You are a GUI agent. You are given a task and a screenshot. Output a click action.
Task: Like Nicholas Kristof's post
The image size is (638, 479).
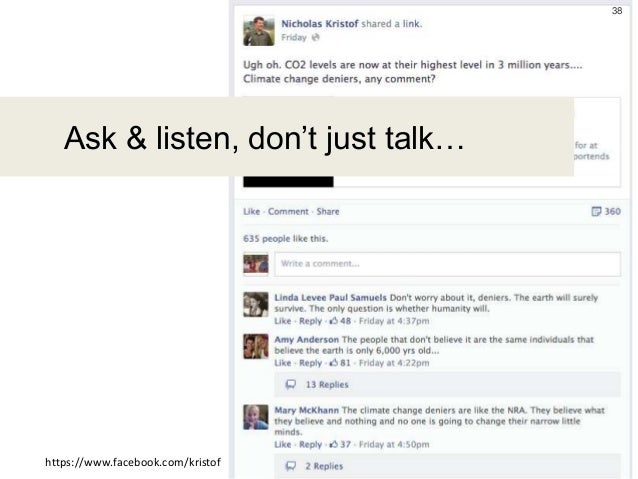click(251, 211)
